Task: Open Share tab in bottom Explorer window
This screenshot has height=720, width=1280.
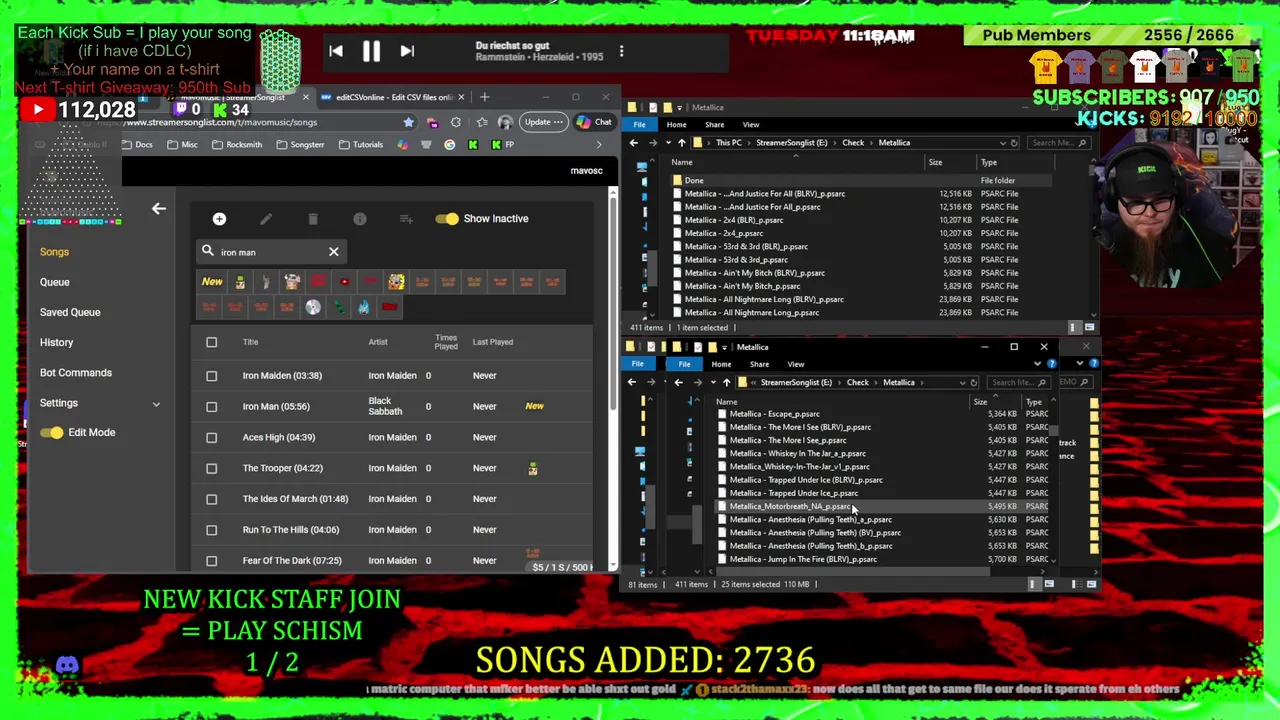Action: [x=759, y=364]
